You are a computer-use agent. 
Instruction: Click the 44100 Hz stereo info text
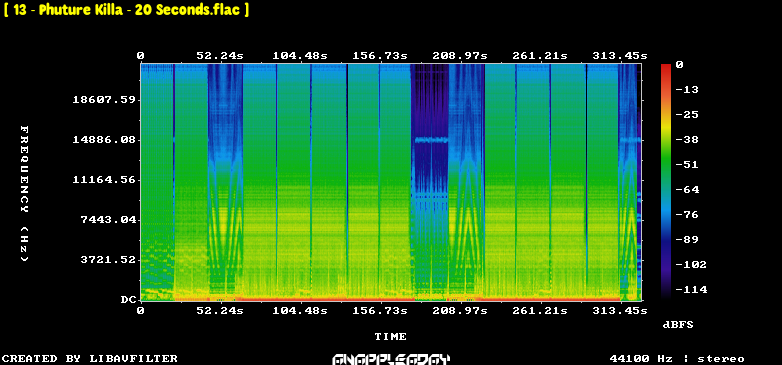pyautogui.click(x=677, y=359)
